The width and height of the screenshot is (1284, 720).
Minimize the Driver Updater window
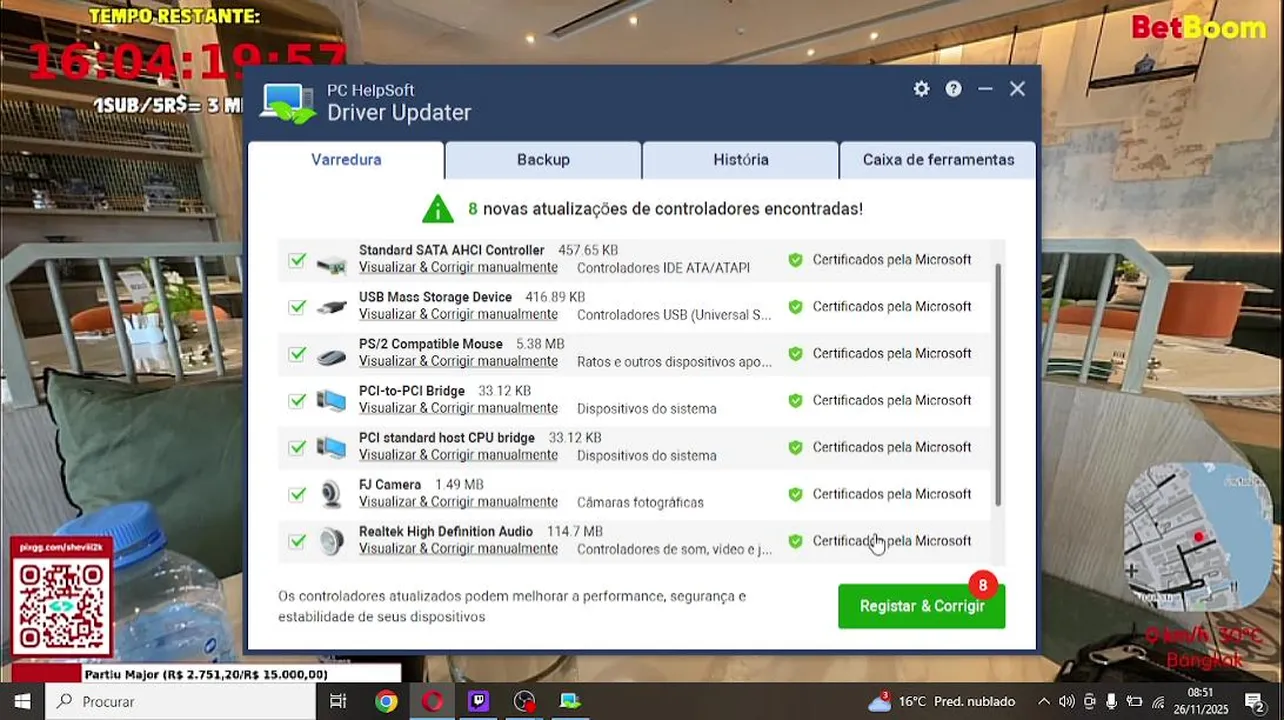985,89
